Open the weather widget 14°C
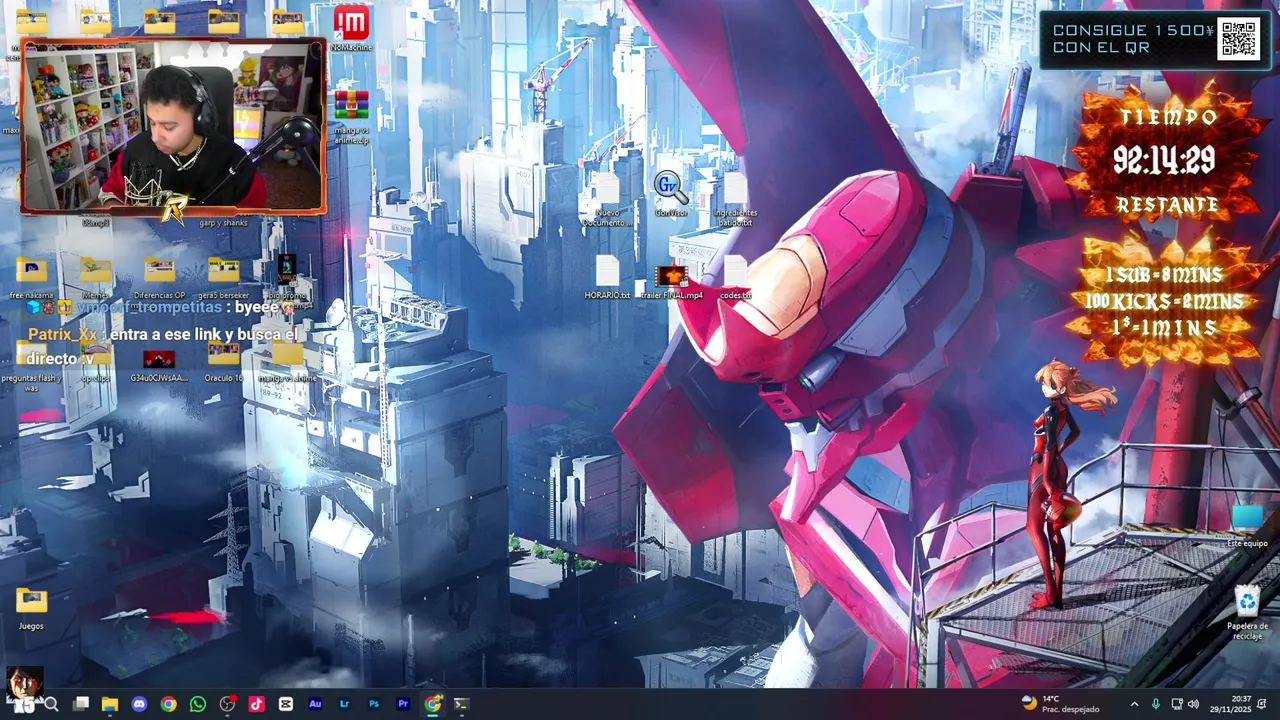The height and width of the screenshot is (720, 1280). [x=1060, y=704]
